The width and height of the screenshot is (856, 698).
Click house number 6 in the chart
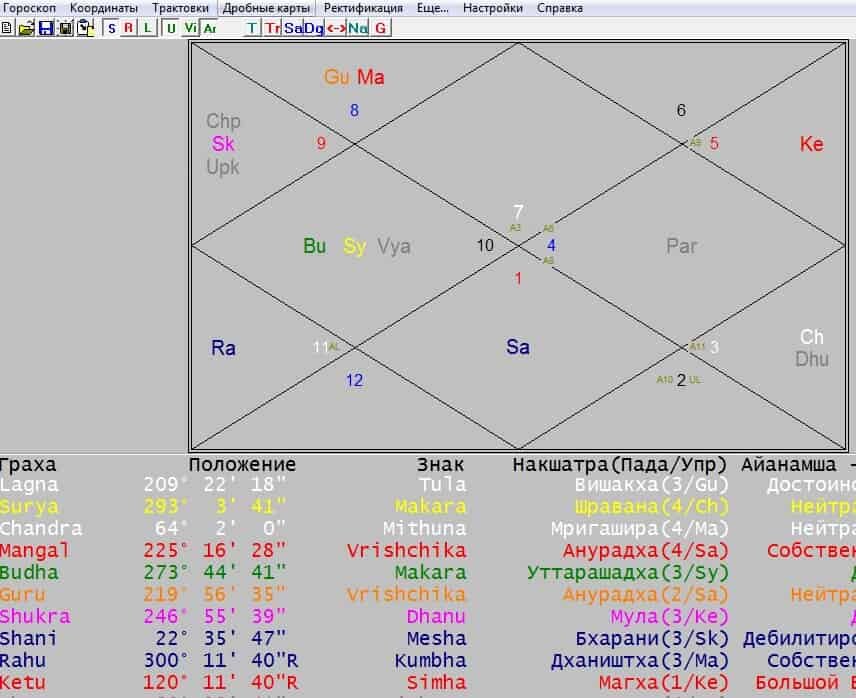(x=681, y=110)
